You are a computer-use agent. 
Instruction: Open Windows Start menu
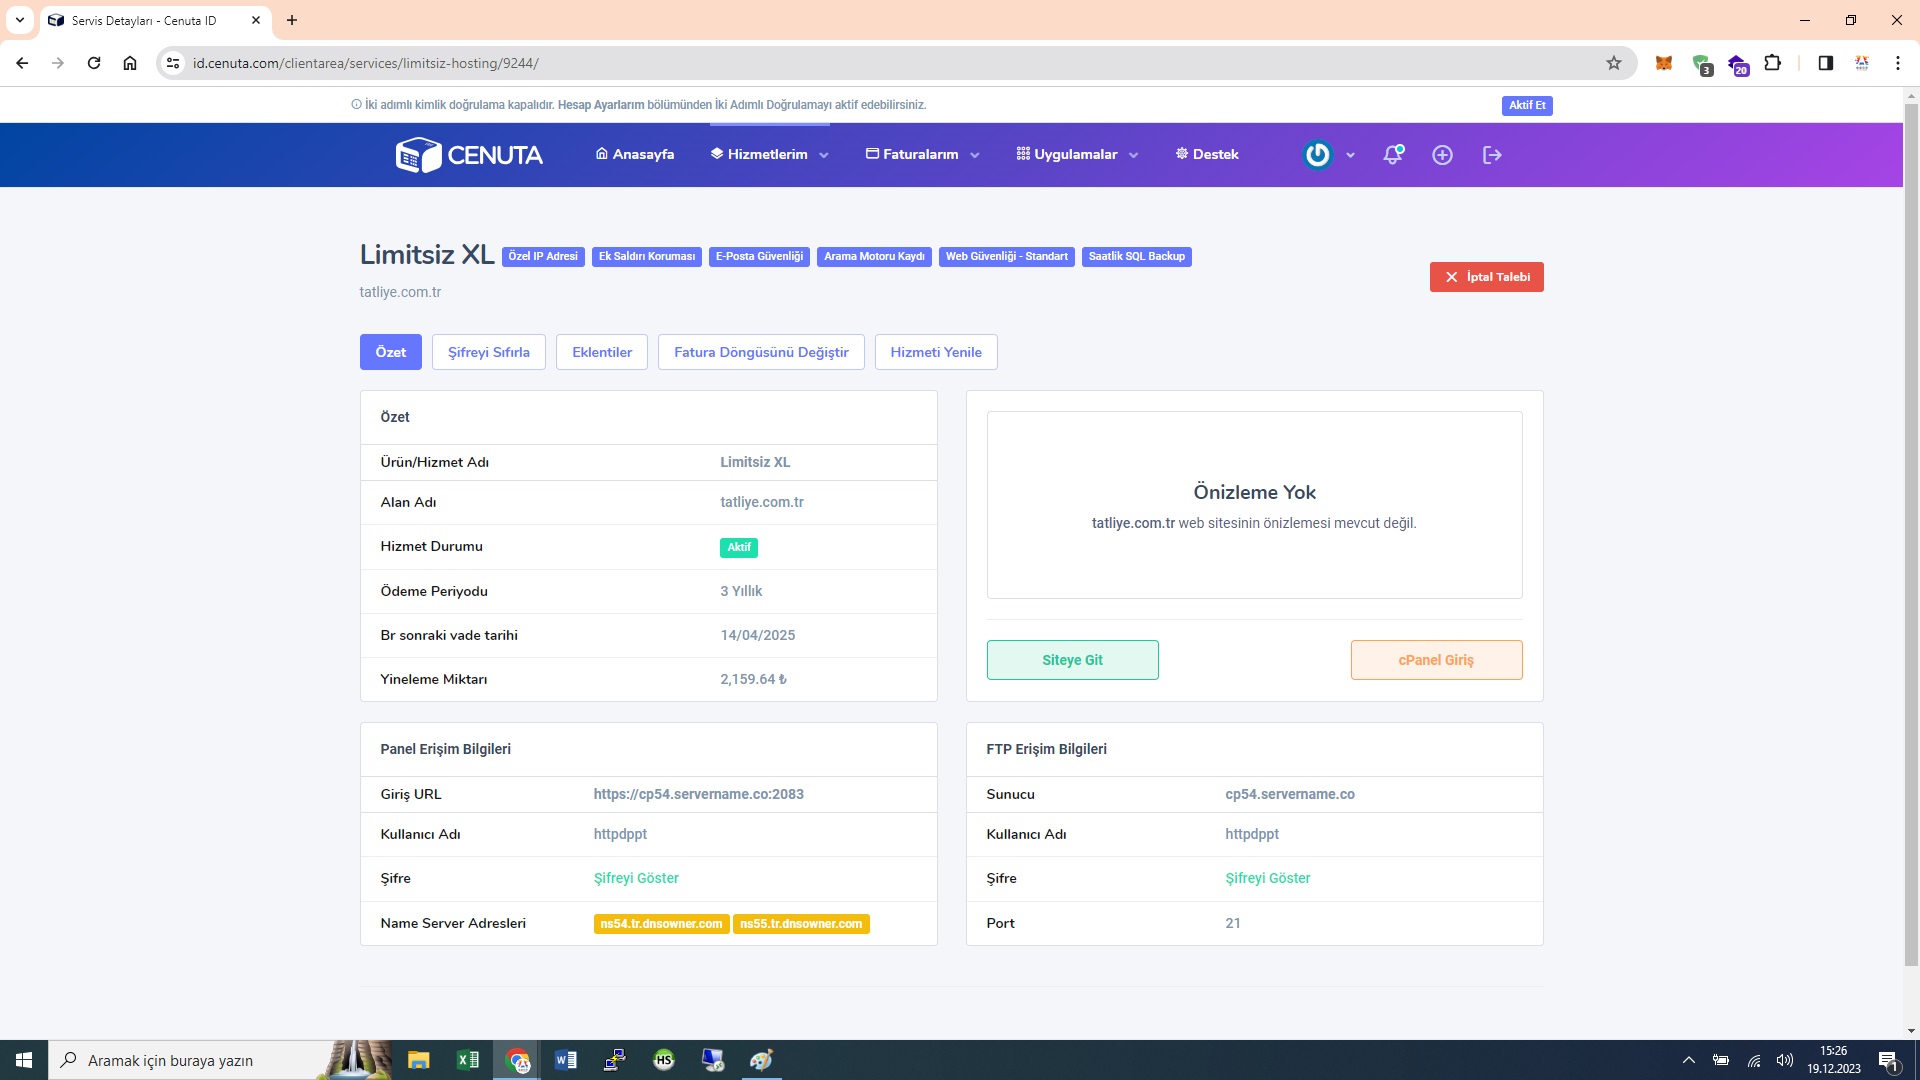(x=24, y=1060)
